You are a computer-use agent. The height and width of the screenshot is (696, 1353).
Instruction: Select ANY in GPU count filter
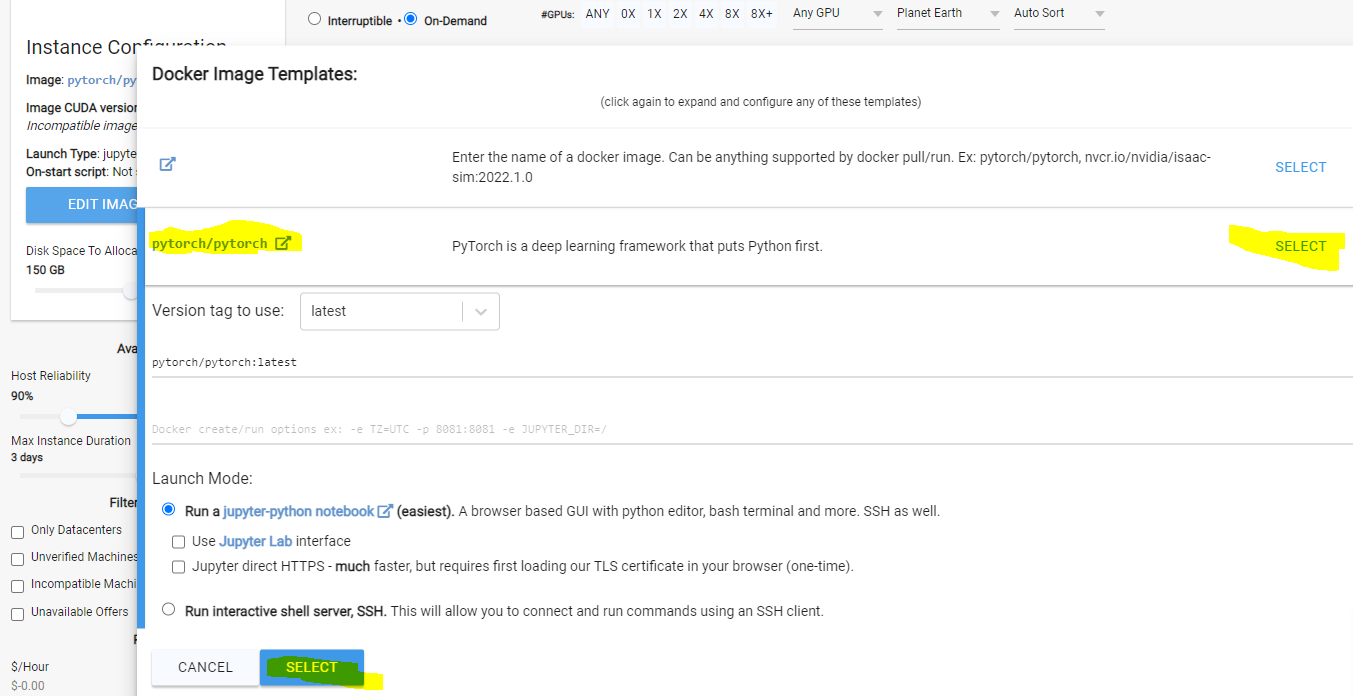598,14
